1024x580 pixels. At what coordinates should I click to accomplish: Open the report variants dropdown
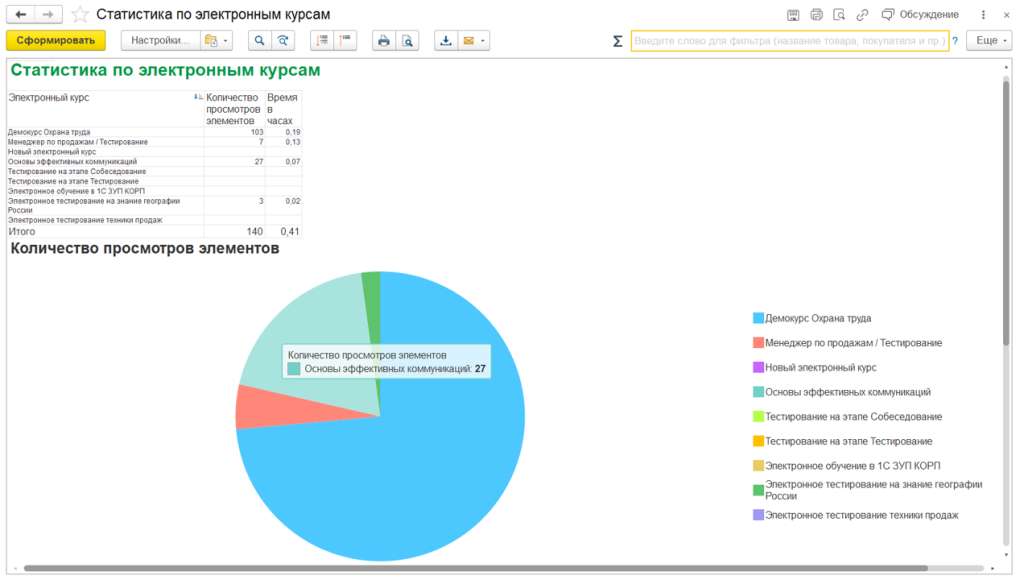pos(216,41)
